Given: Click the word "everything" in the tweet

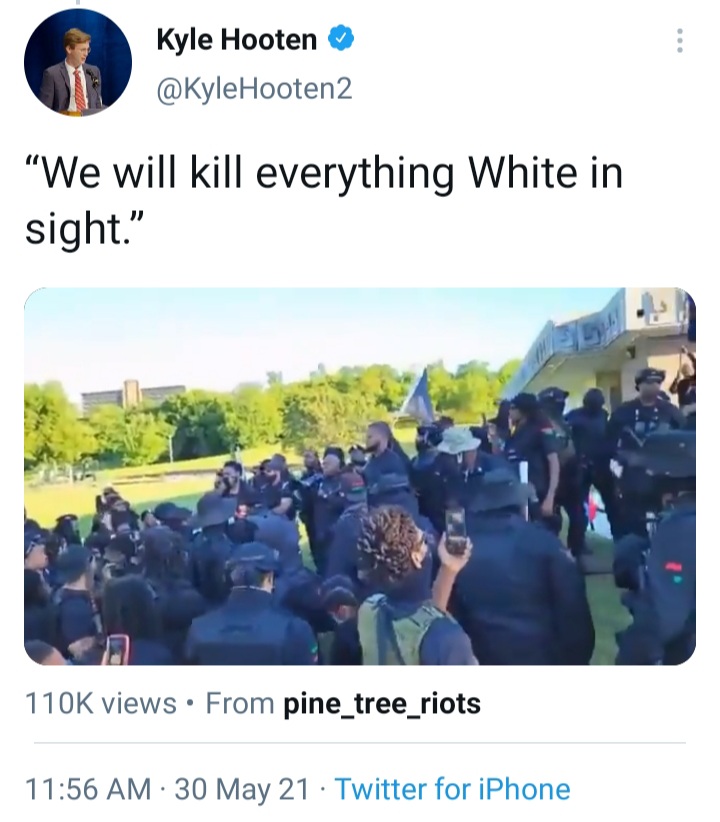Looking at the screenshot, I should coord(354,176).
